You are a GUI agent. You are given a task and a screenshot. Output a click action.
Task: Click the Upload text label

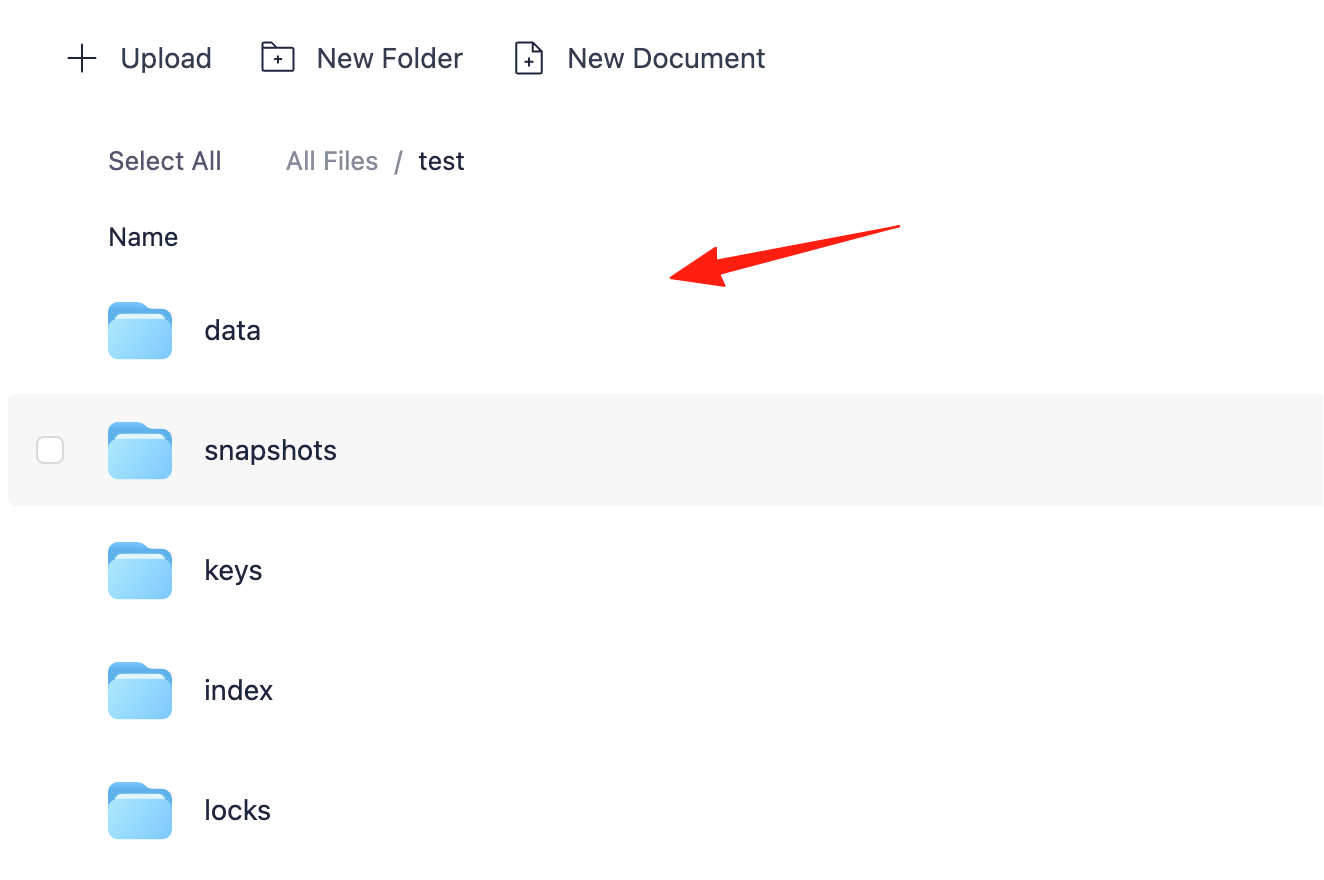coord(166,59)
